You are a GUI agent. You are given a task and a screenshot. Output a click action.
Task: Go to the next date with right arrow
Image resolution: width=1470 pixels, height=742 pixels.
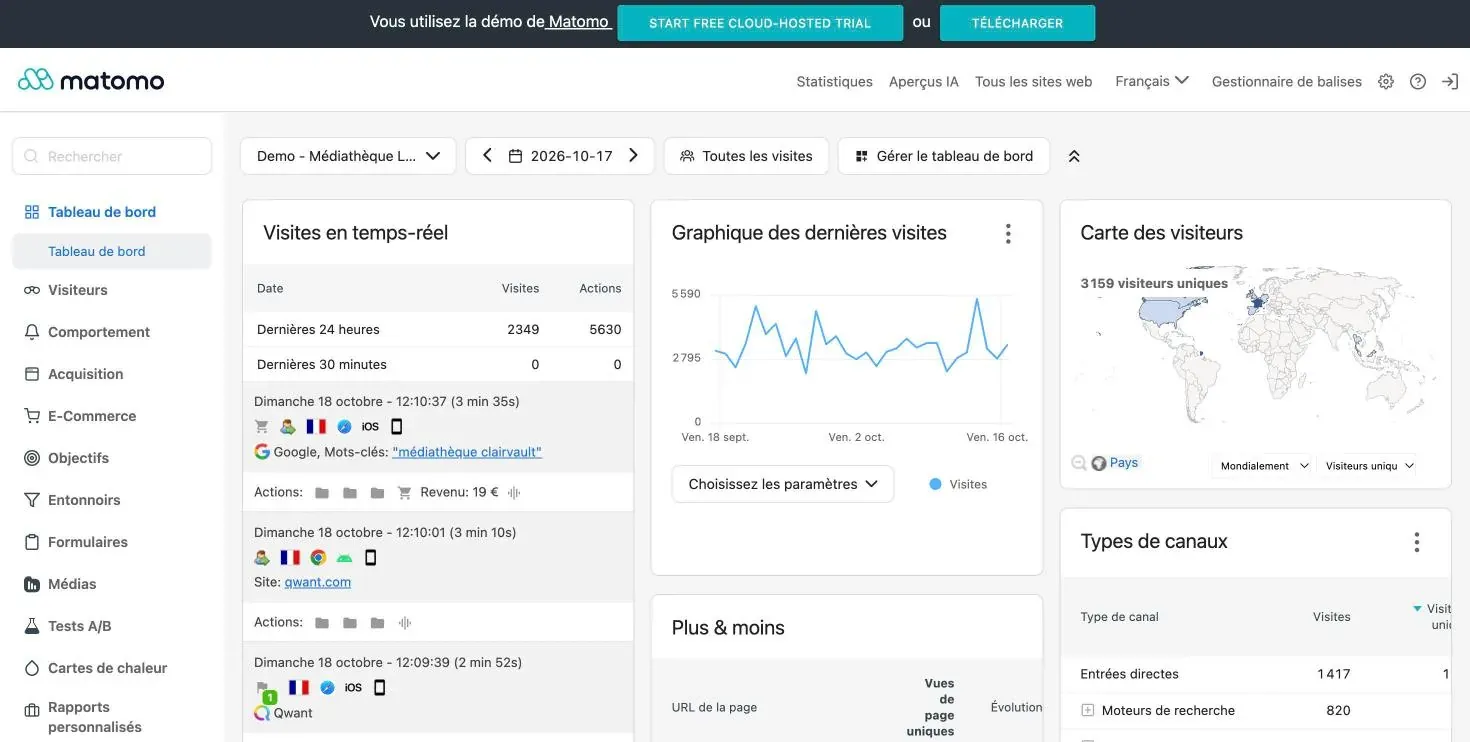tap(633, 156)
